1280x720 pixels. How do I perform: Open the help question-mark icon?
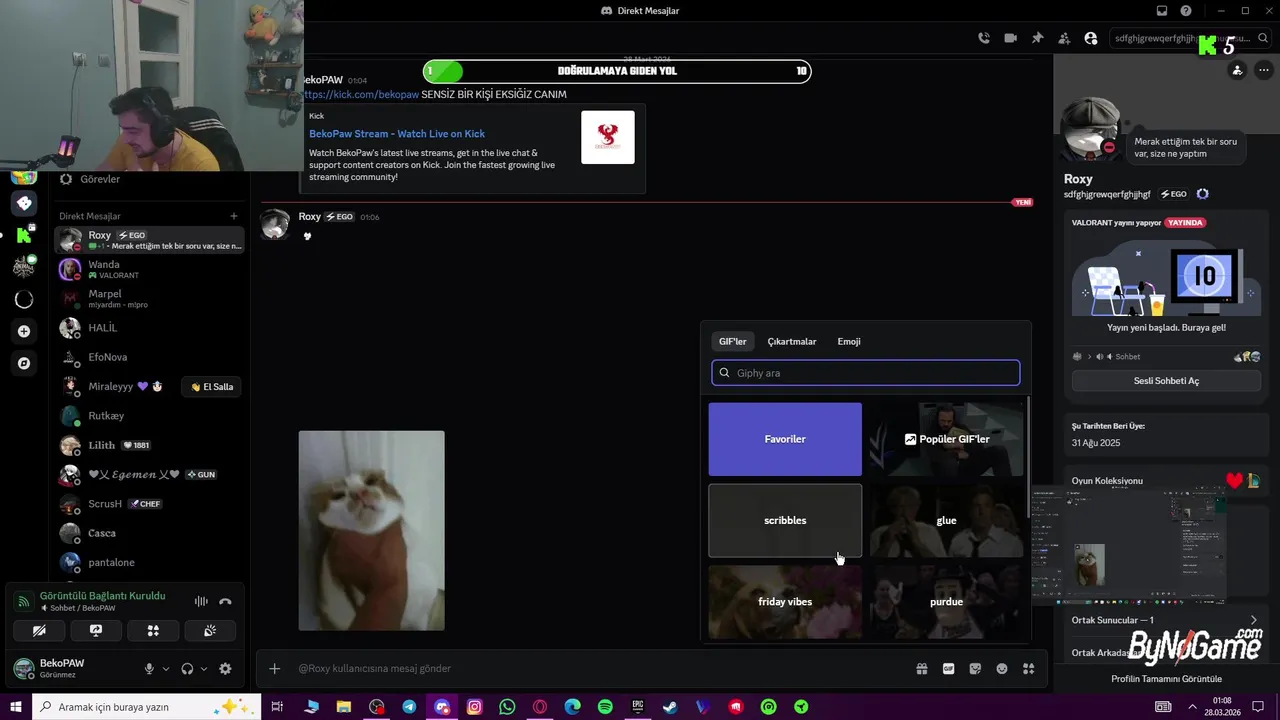click(1186, 11)
